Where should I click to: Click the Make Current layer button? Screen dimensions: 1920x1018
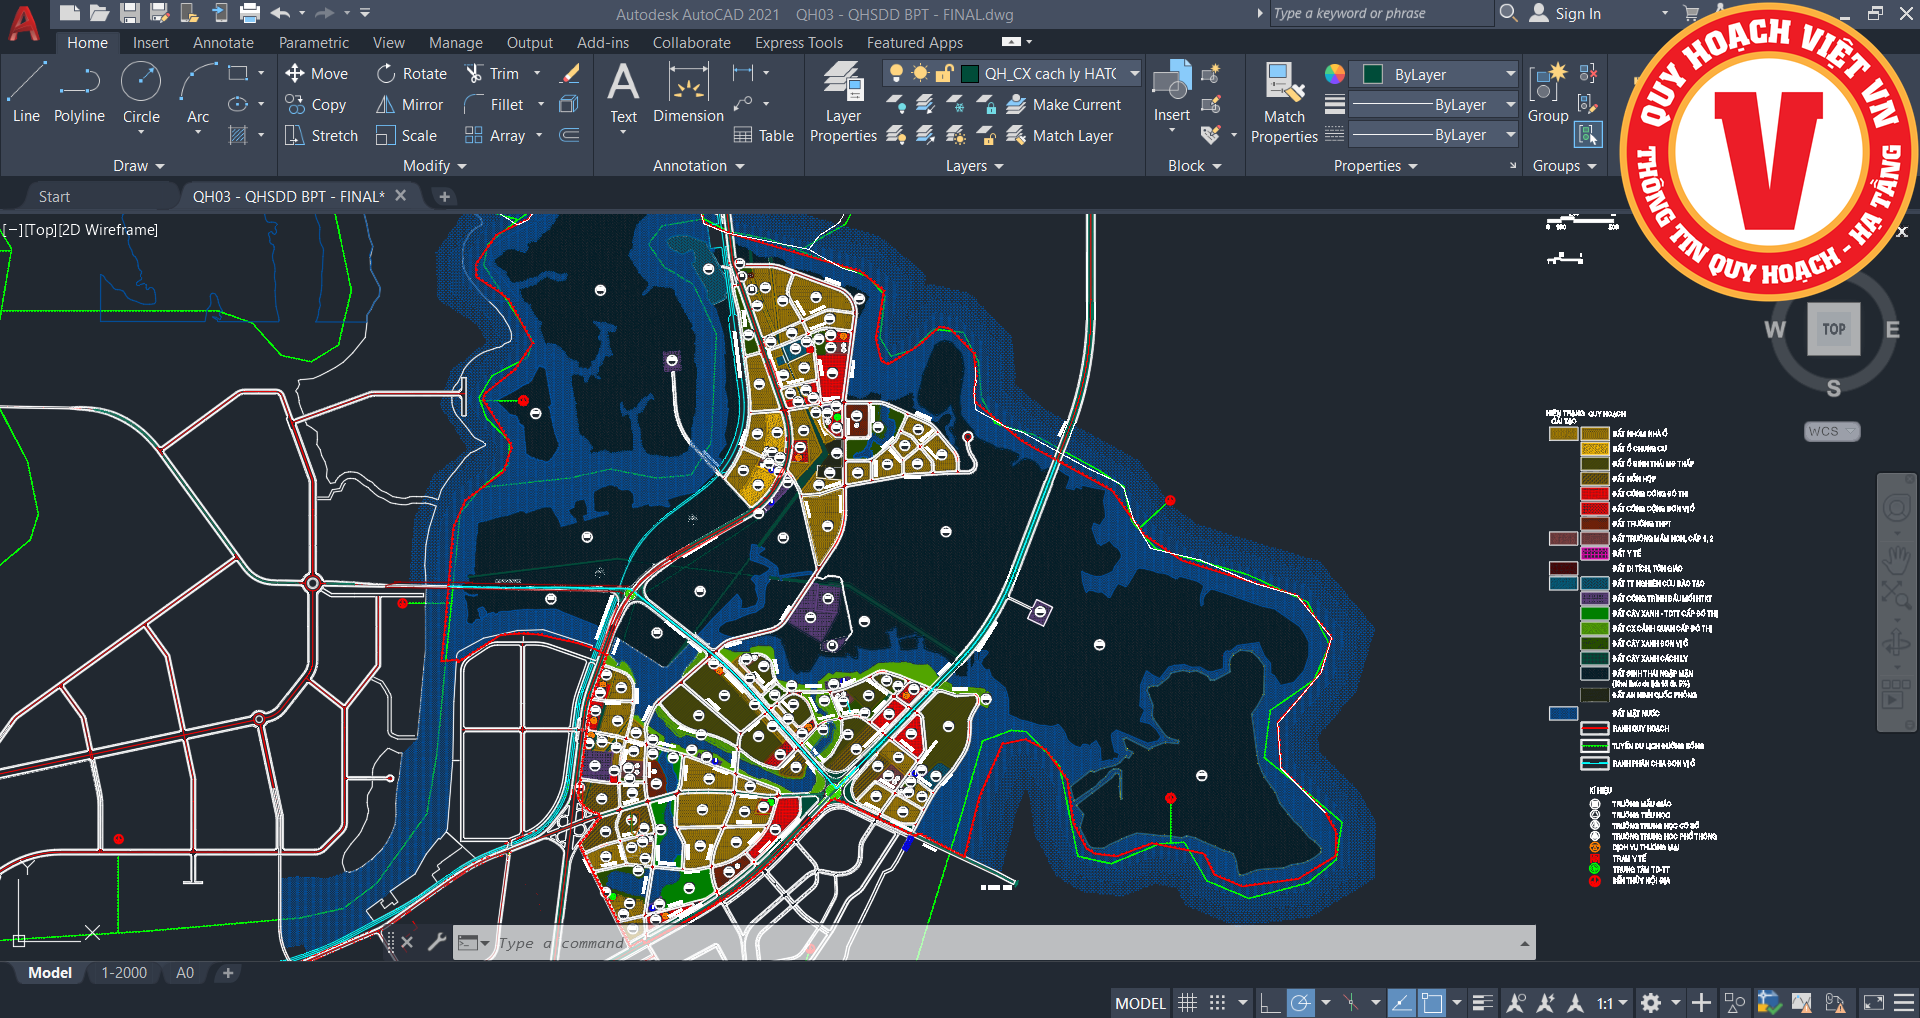pyautogui.click(x=1064, y=105)
